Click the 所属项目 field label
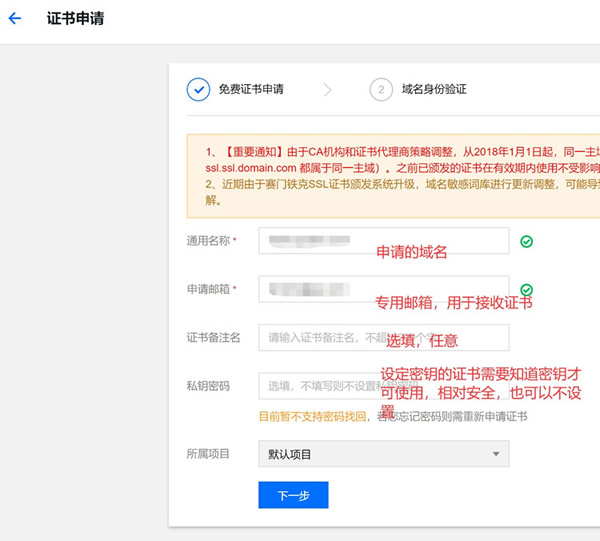This screenshot has height=541, width=600. [208, 454]
